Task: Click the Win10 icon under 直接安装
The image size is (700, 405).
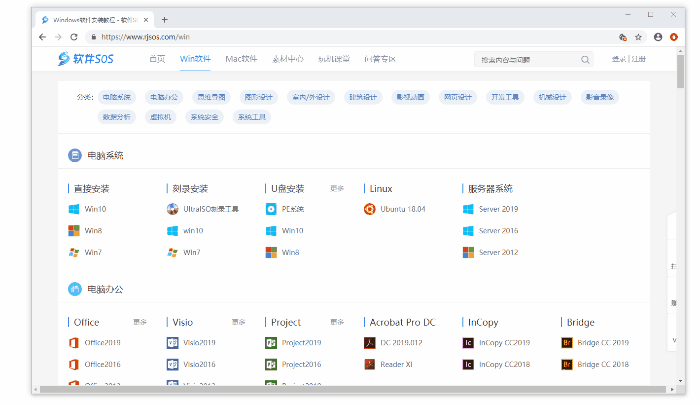Action: click(x=74, y=209)
